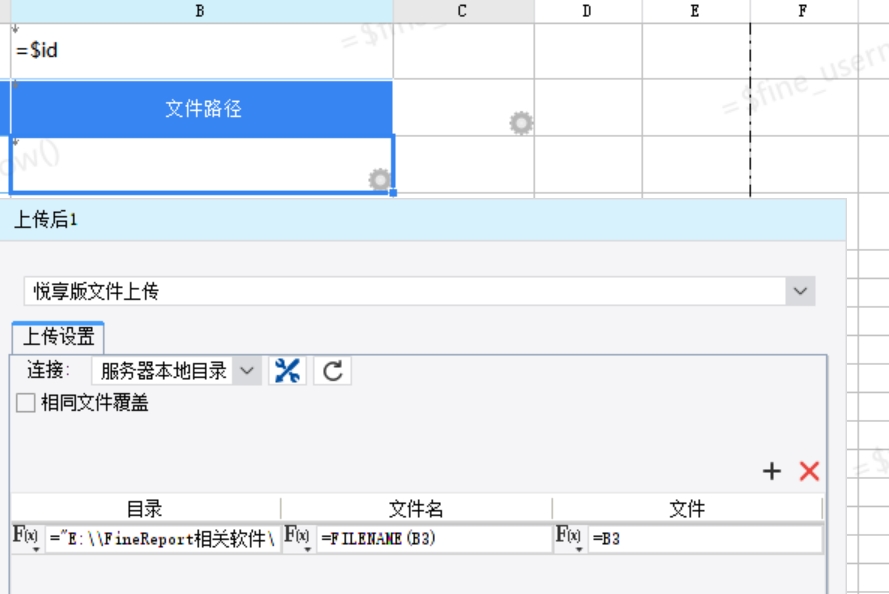This screenshot has width=889, height=594.
Task: Select the 文件路径 header cell
Action: tap(202, 108)
